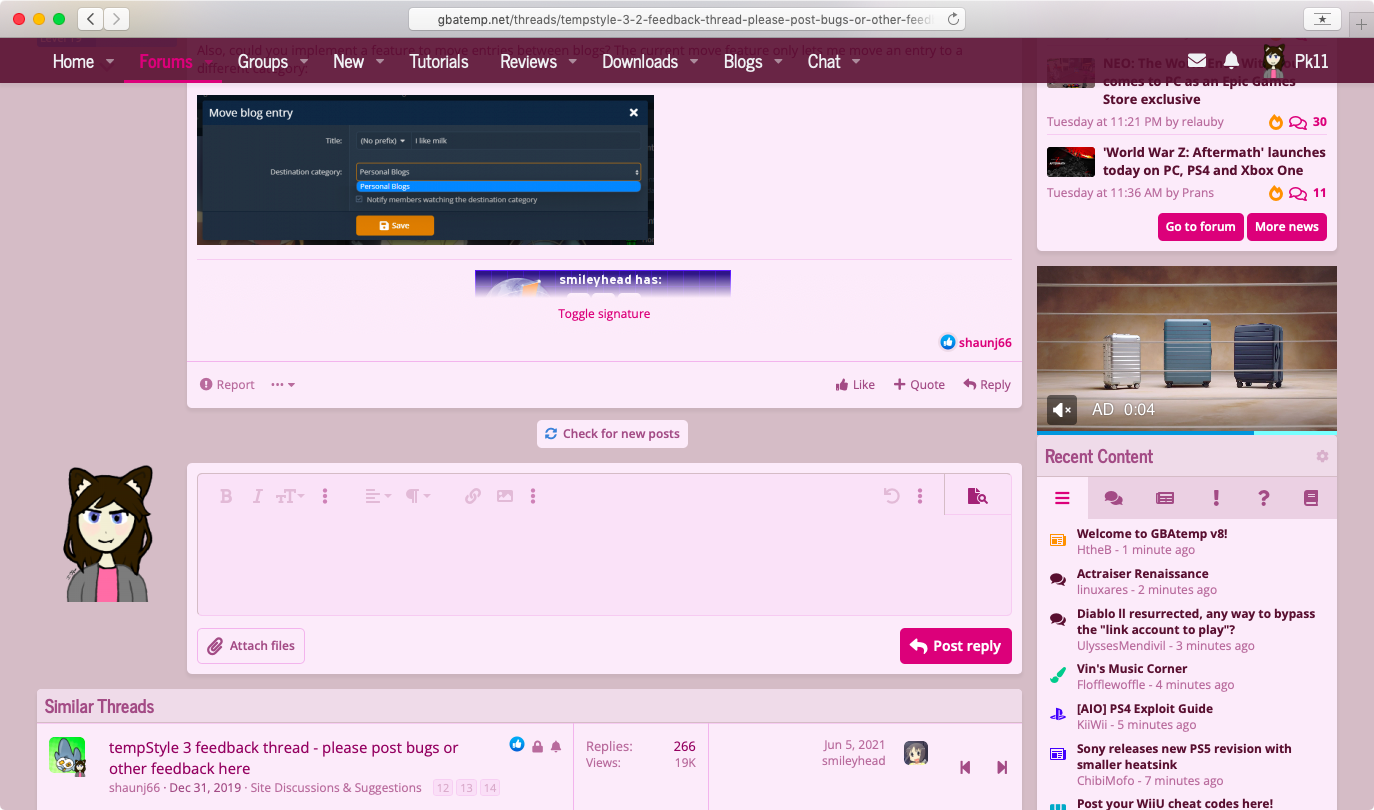Expand the Downloads dropdown arrow
The width and height of the screenshot is (1374, 810).
694,62
